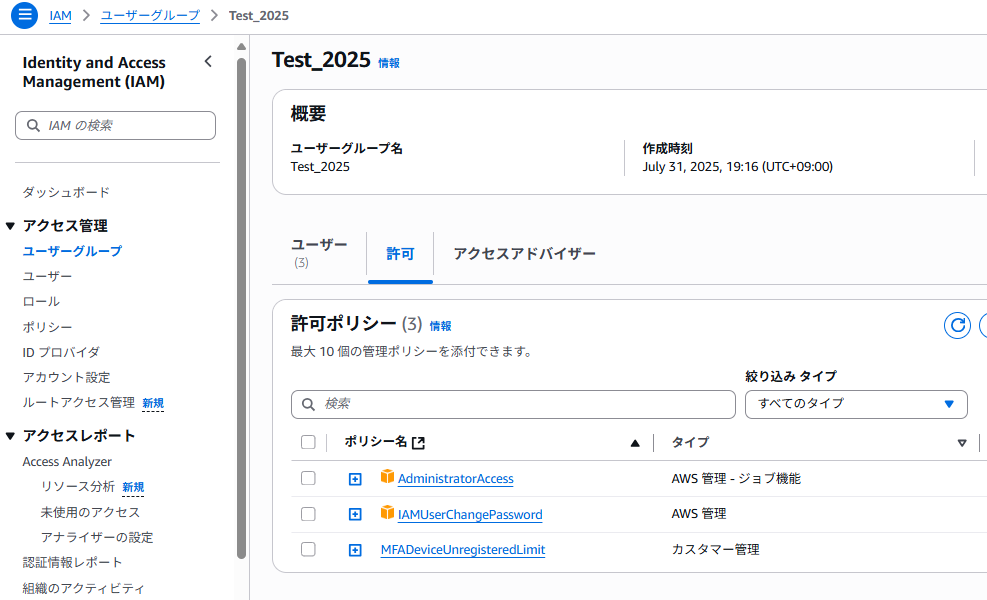987x600 pixels.
Task: Open アナライザーの設定 in the sidebar
Action: coord(97,537)
